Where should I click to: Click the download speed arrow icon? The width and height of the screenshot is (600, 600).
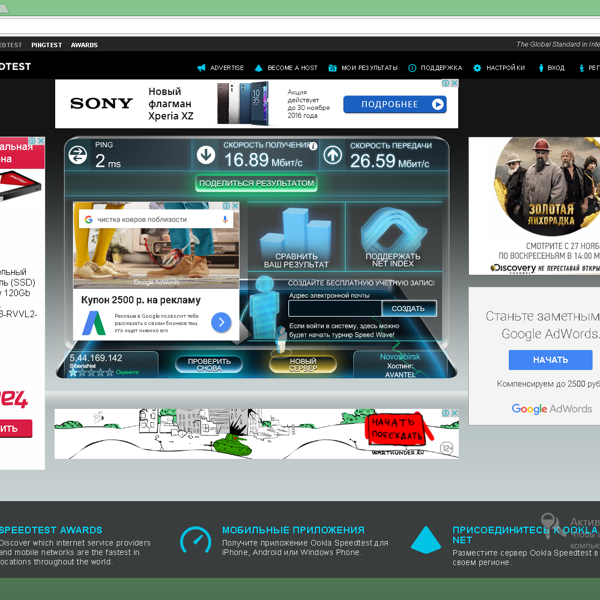coord(206,155)
